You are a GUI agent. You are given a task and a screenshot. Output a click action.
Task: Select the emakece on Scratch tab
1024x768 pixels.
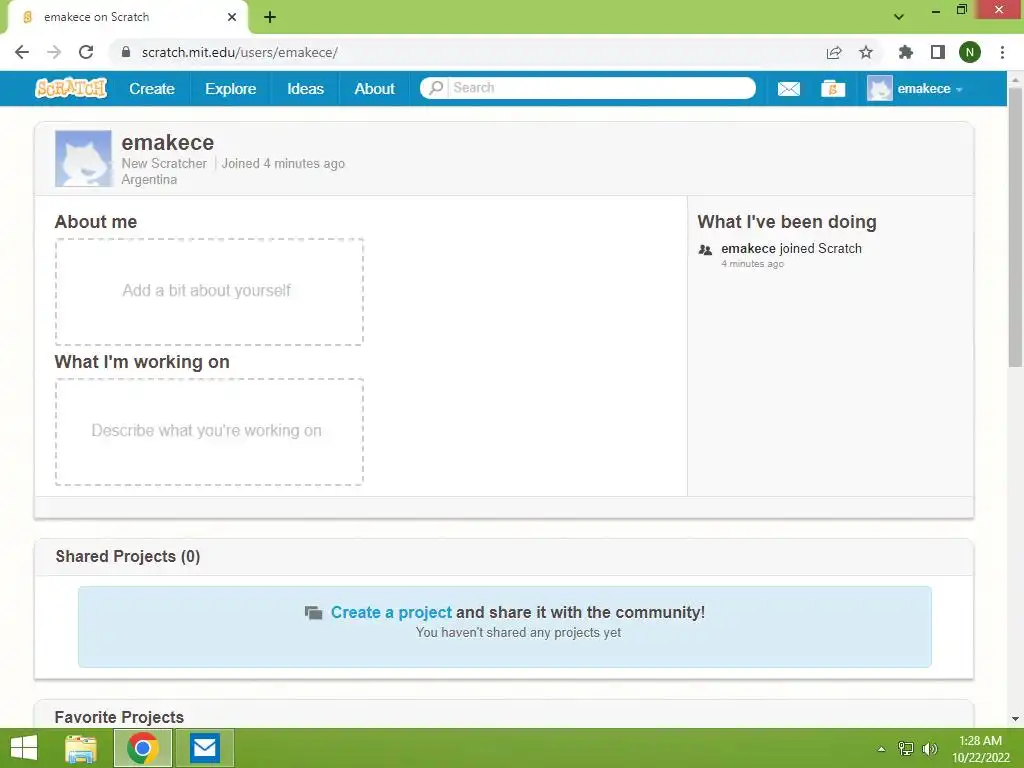tap(127, 17)
